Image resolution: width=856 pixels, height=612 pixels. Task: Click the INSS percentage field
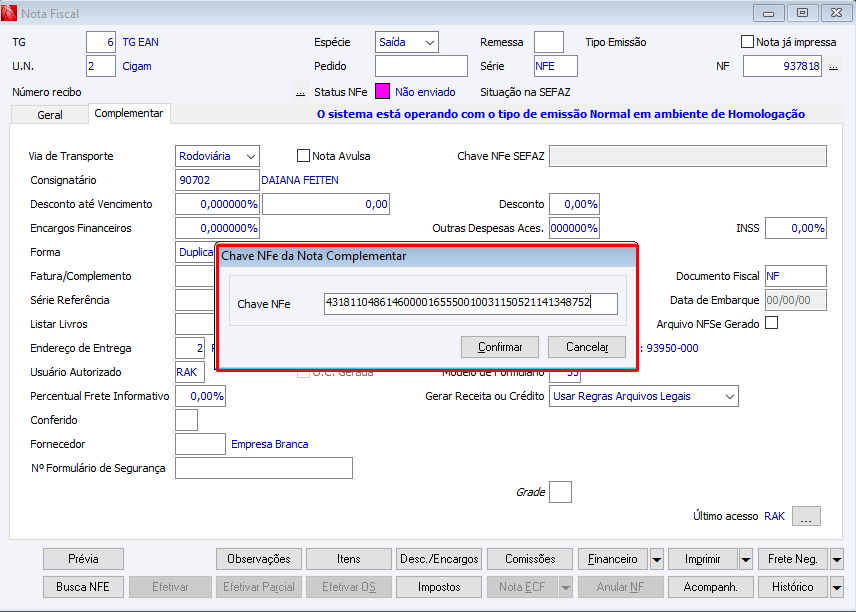pyautogui.click(x=796, y=228)
